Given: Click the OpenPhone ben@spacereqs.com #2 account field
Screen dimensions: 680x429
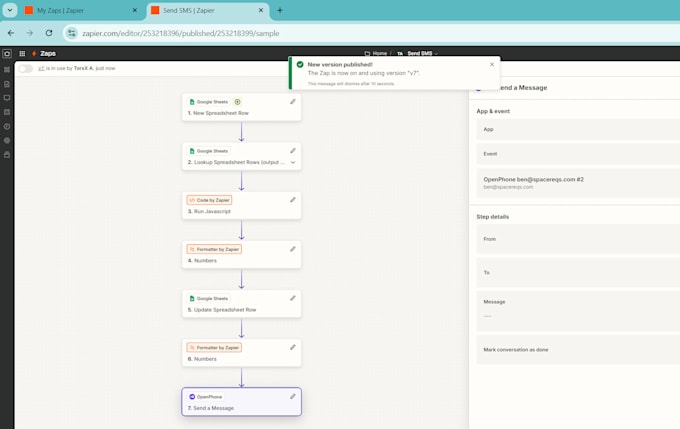Looking at the screenshot, I should [x=578, y=183].
